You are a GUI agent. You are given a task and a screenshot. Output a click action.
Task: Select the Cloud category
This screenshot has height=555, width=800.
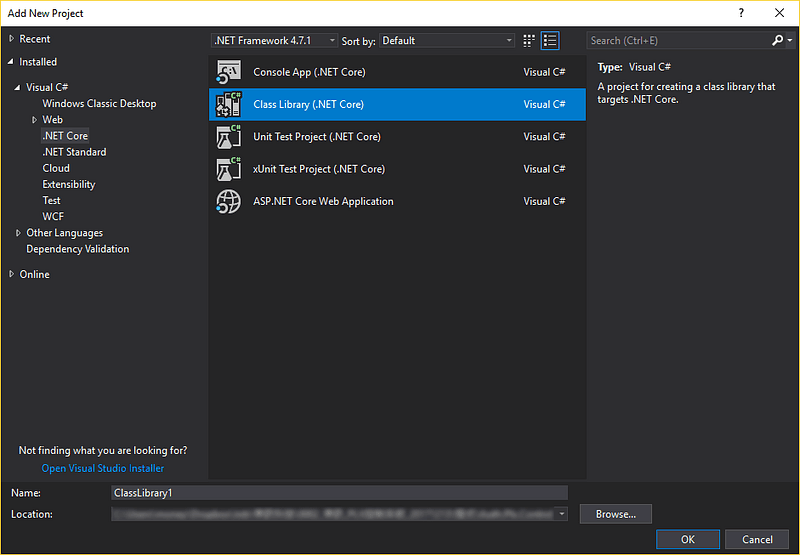[x=56, y=168]
